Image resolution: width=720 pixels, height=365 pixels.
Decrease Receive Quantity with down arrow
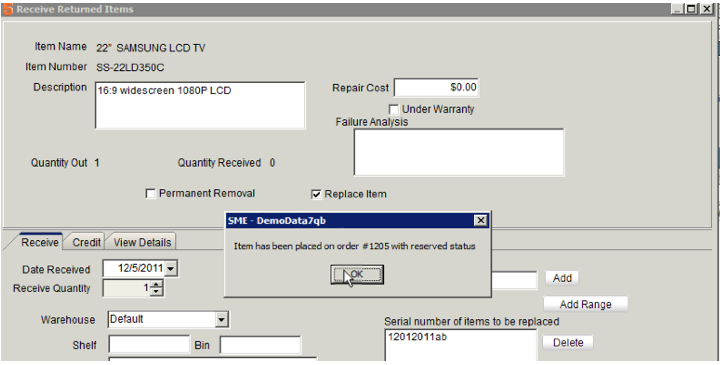pos(157,292)
